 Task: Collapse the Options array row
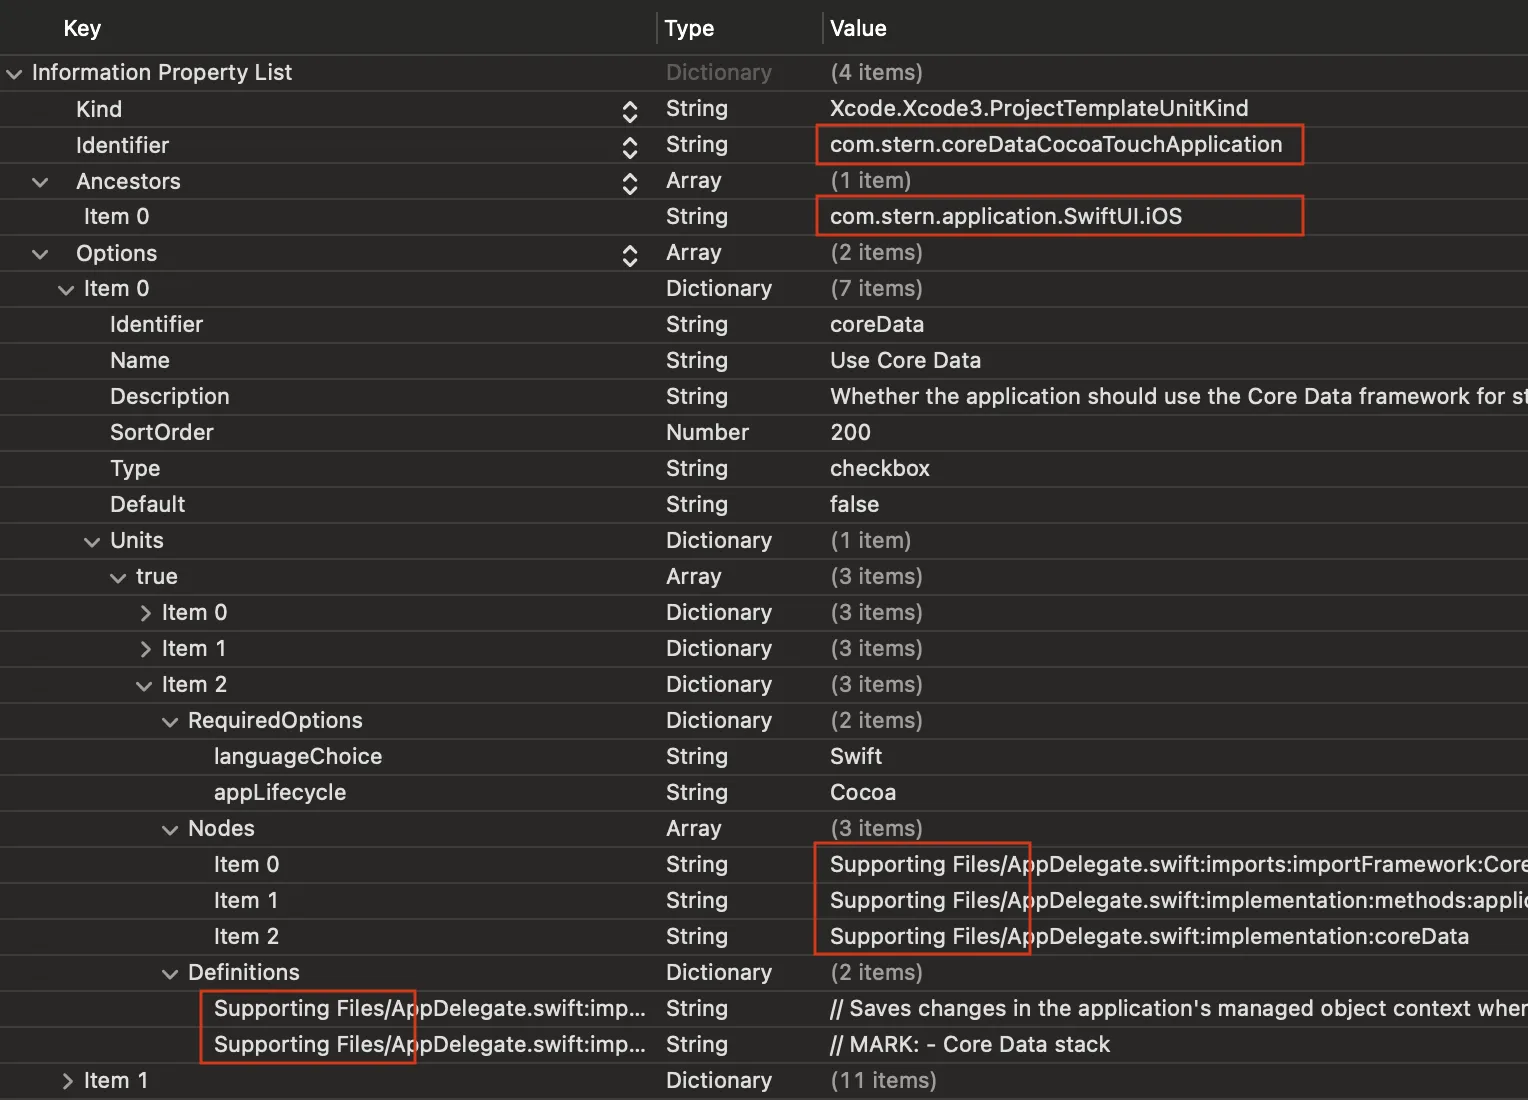(x=40, y=254)
